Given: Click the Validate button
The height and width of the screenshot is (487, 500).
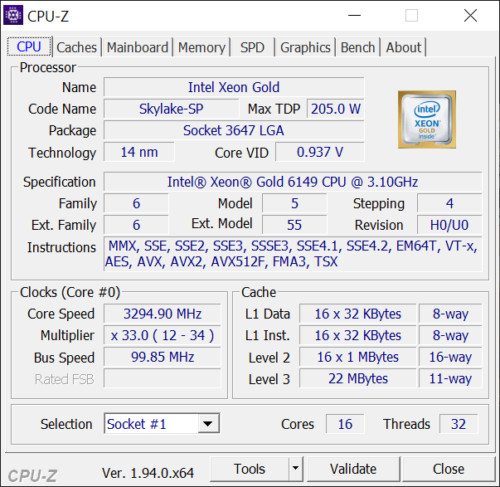Looking at the screenshot, I should point(353,469).
